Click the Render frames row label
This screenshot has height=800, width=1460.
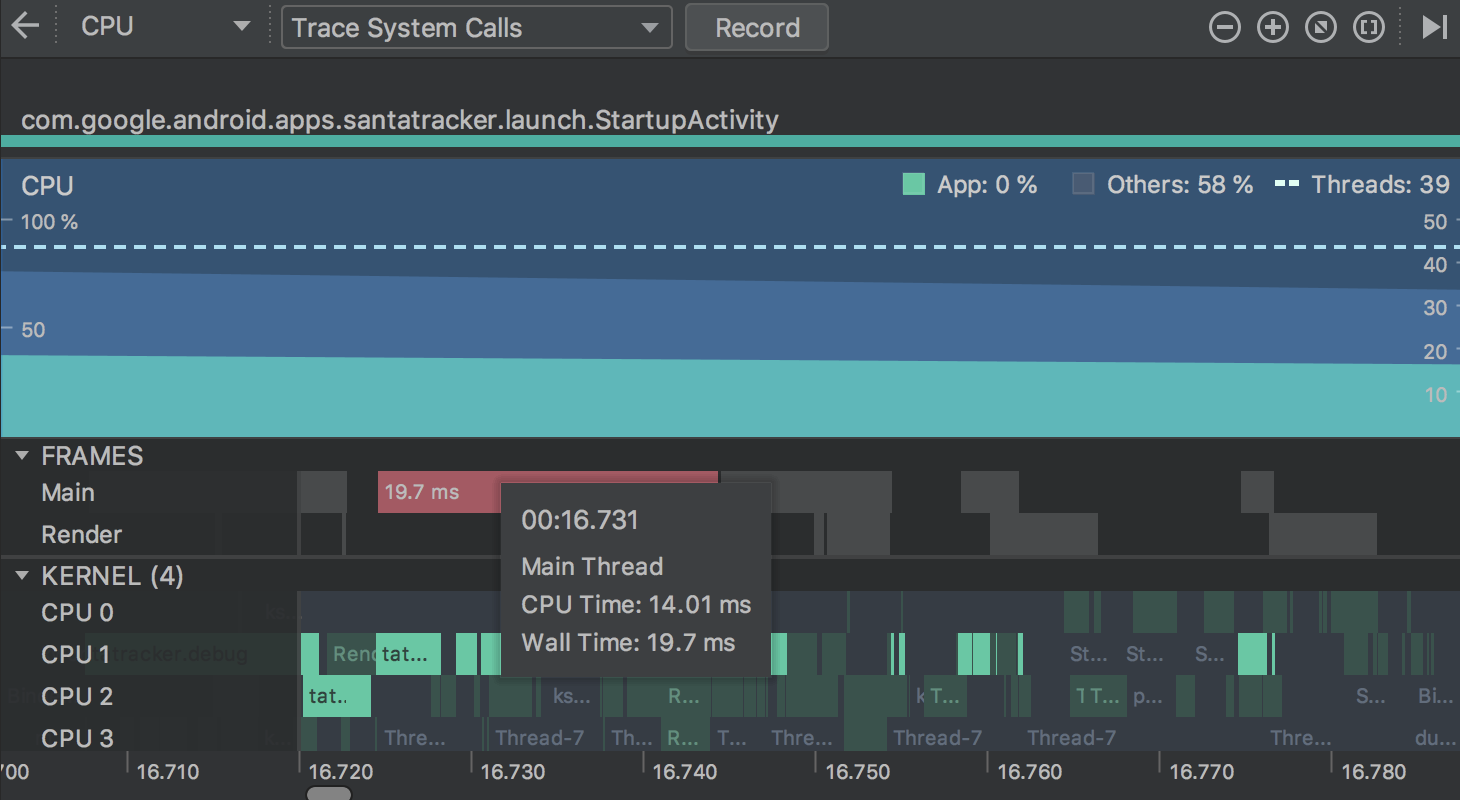coord(81,535)
